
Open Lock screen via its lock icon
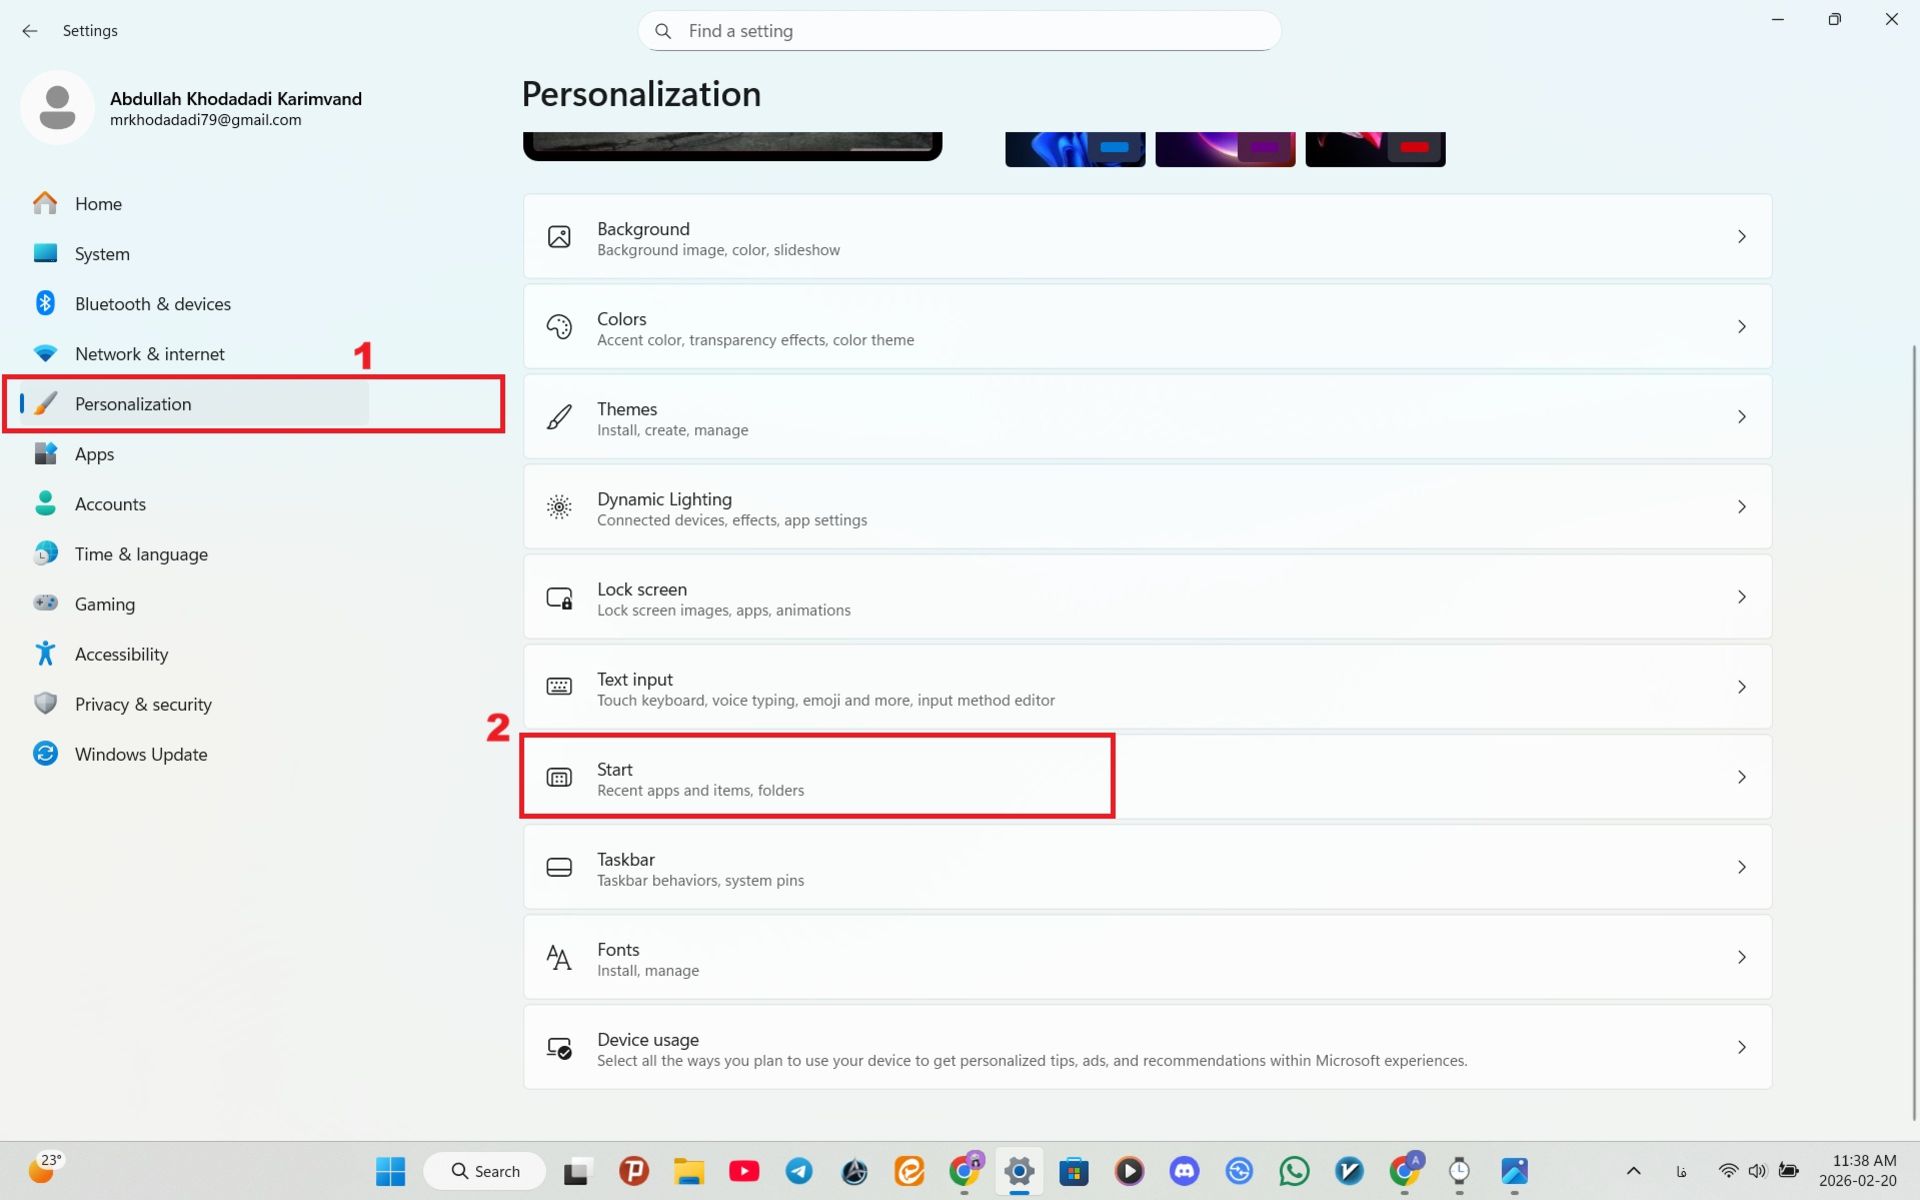[x=559, y=597]
